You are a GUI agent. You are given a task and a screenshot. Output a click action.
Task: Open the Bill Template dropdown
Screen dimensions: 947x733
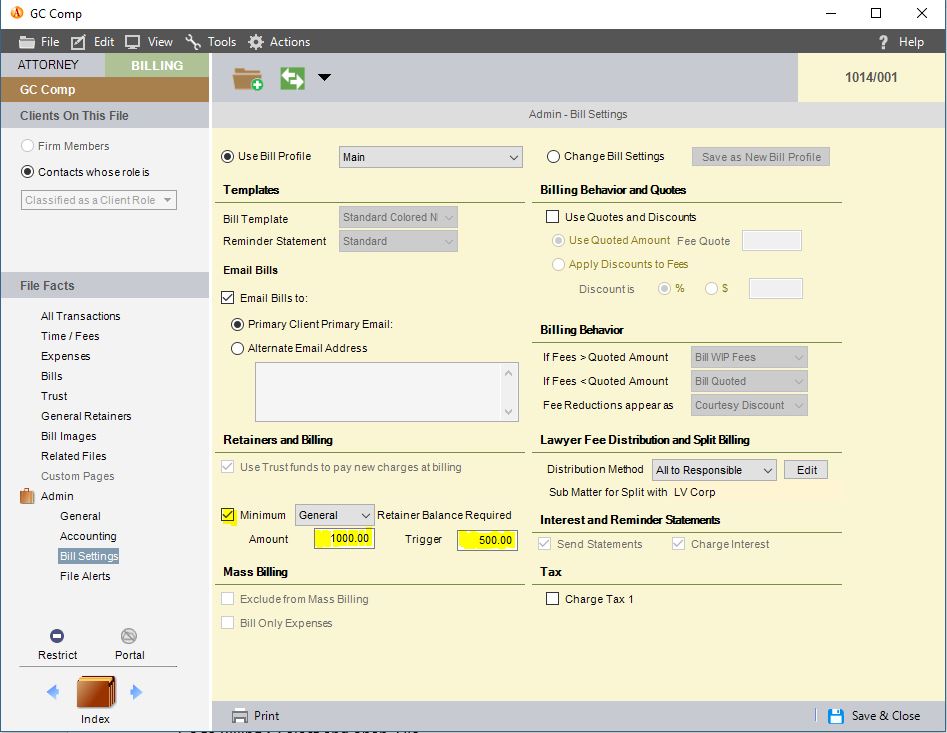[398, 217]
